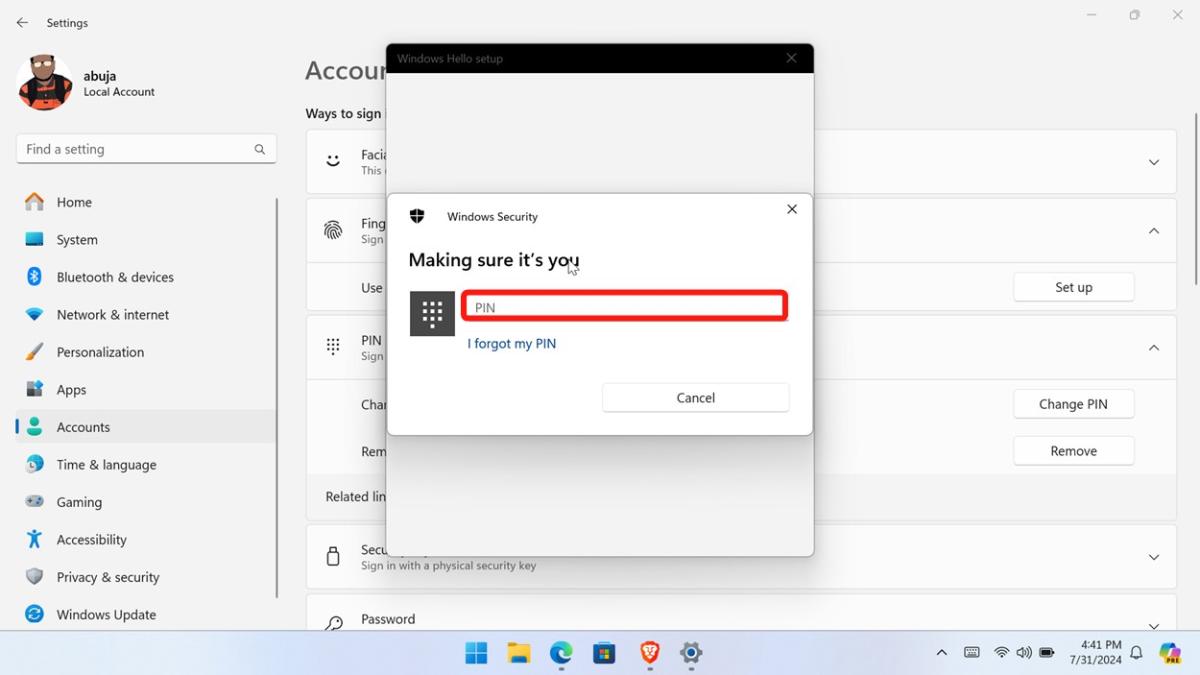This screenshot has height=675, width=1200.
Task: Click the facial recognition face icon
Action: coord(332,160)
